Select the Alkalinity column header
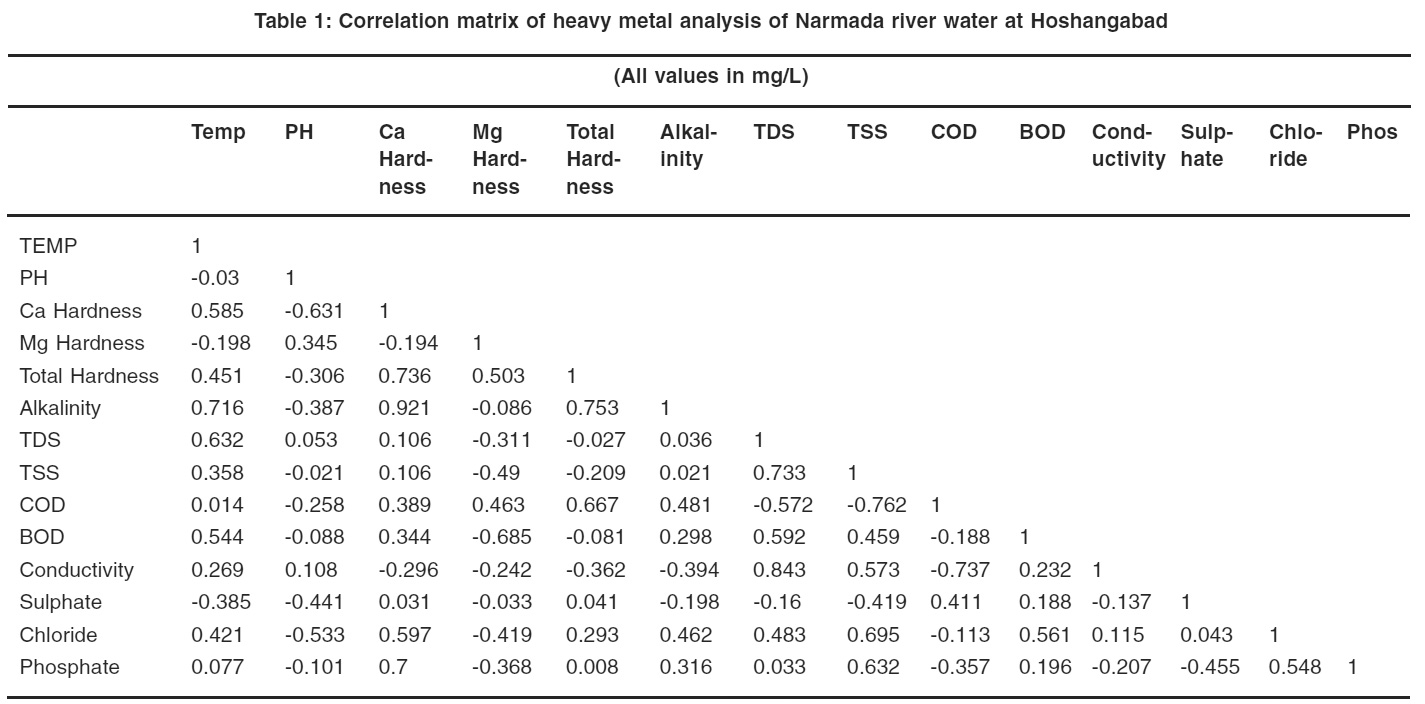Image resolution: width=1425 pixels, height=704 pixels. (x=688, y=146)
